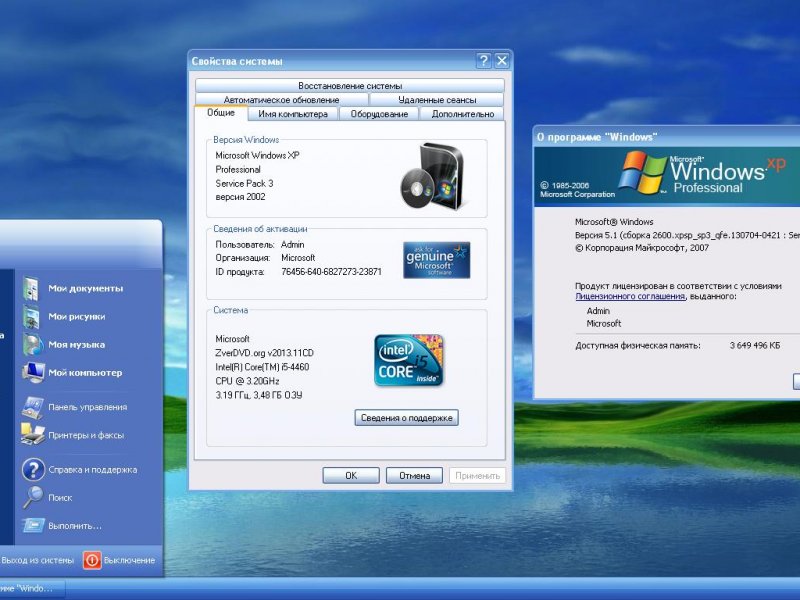This screenshot has width=800, height=600.
Task: Click the Поиск label in Start menu
Action: (x=60, y=497)
